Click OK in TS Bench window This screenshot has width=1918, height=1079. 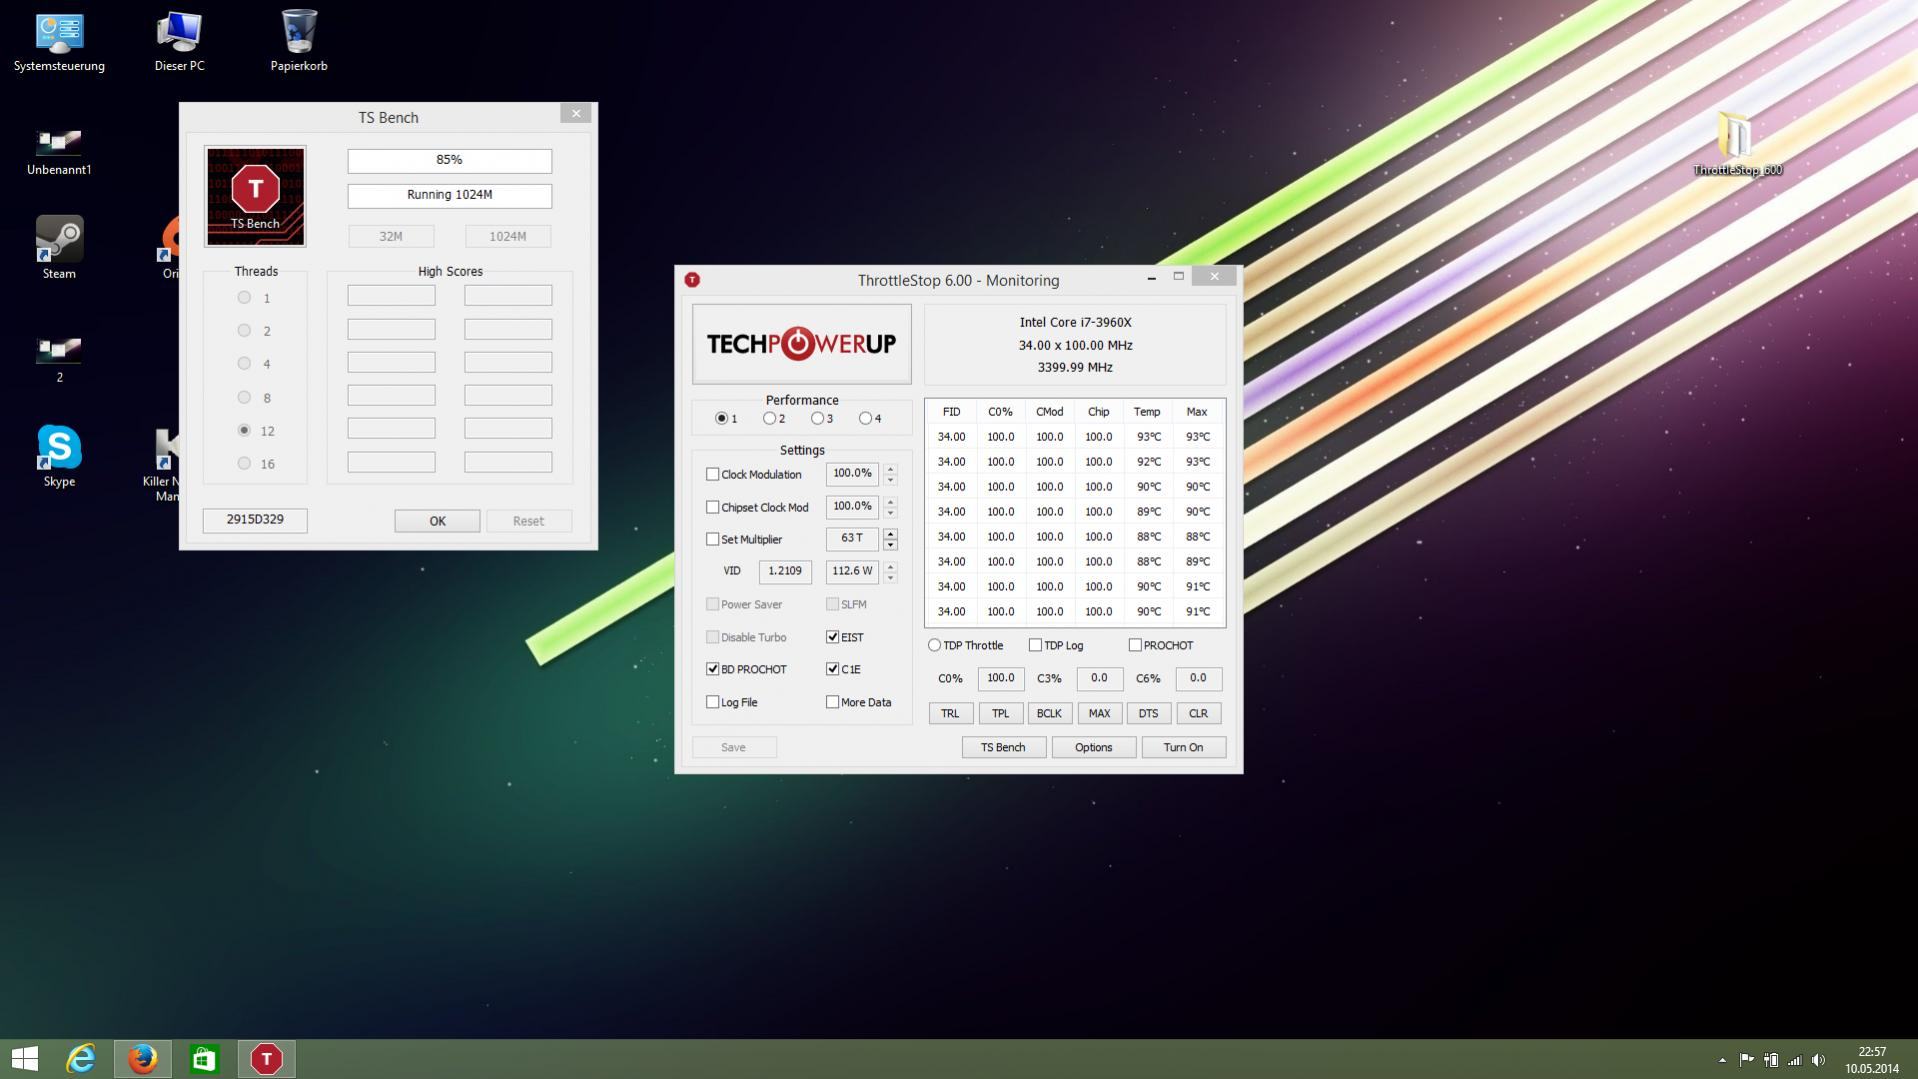(x=437, y=521)
